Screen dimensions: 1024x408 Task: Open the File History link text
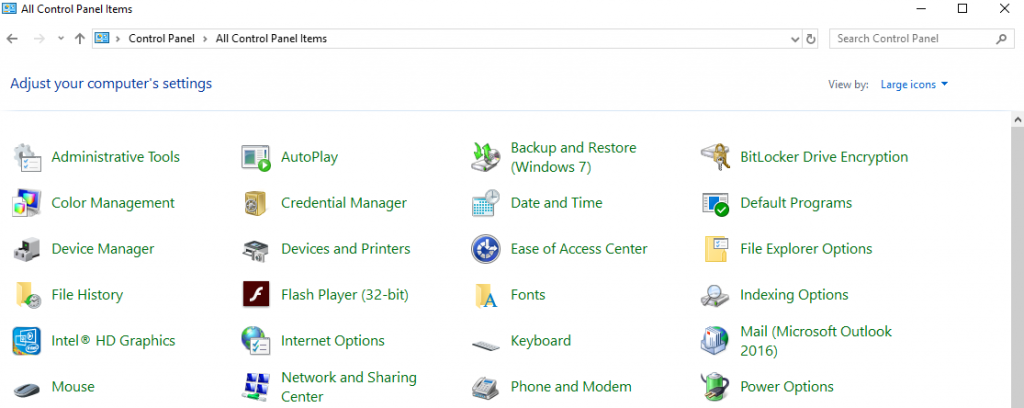click(87, 295)
